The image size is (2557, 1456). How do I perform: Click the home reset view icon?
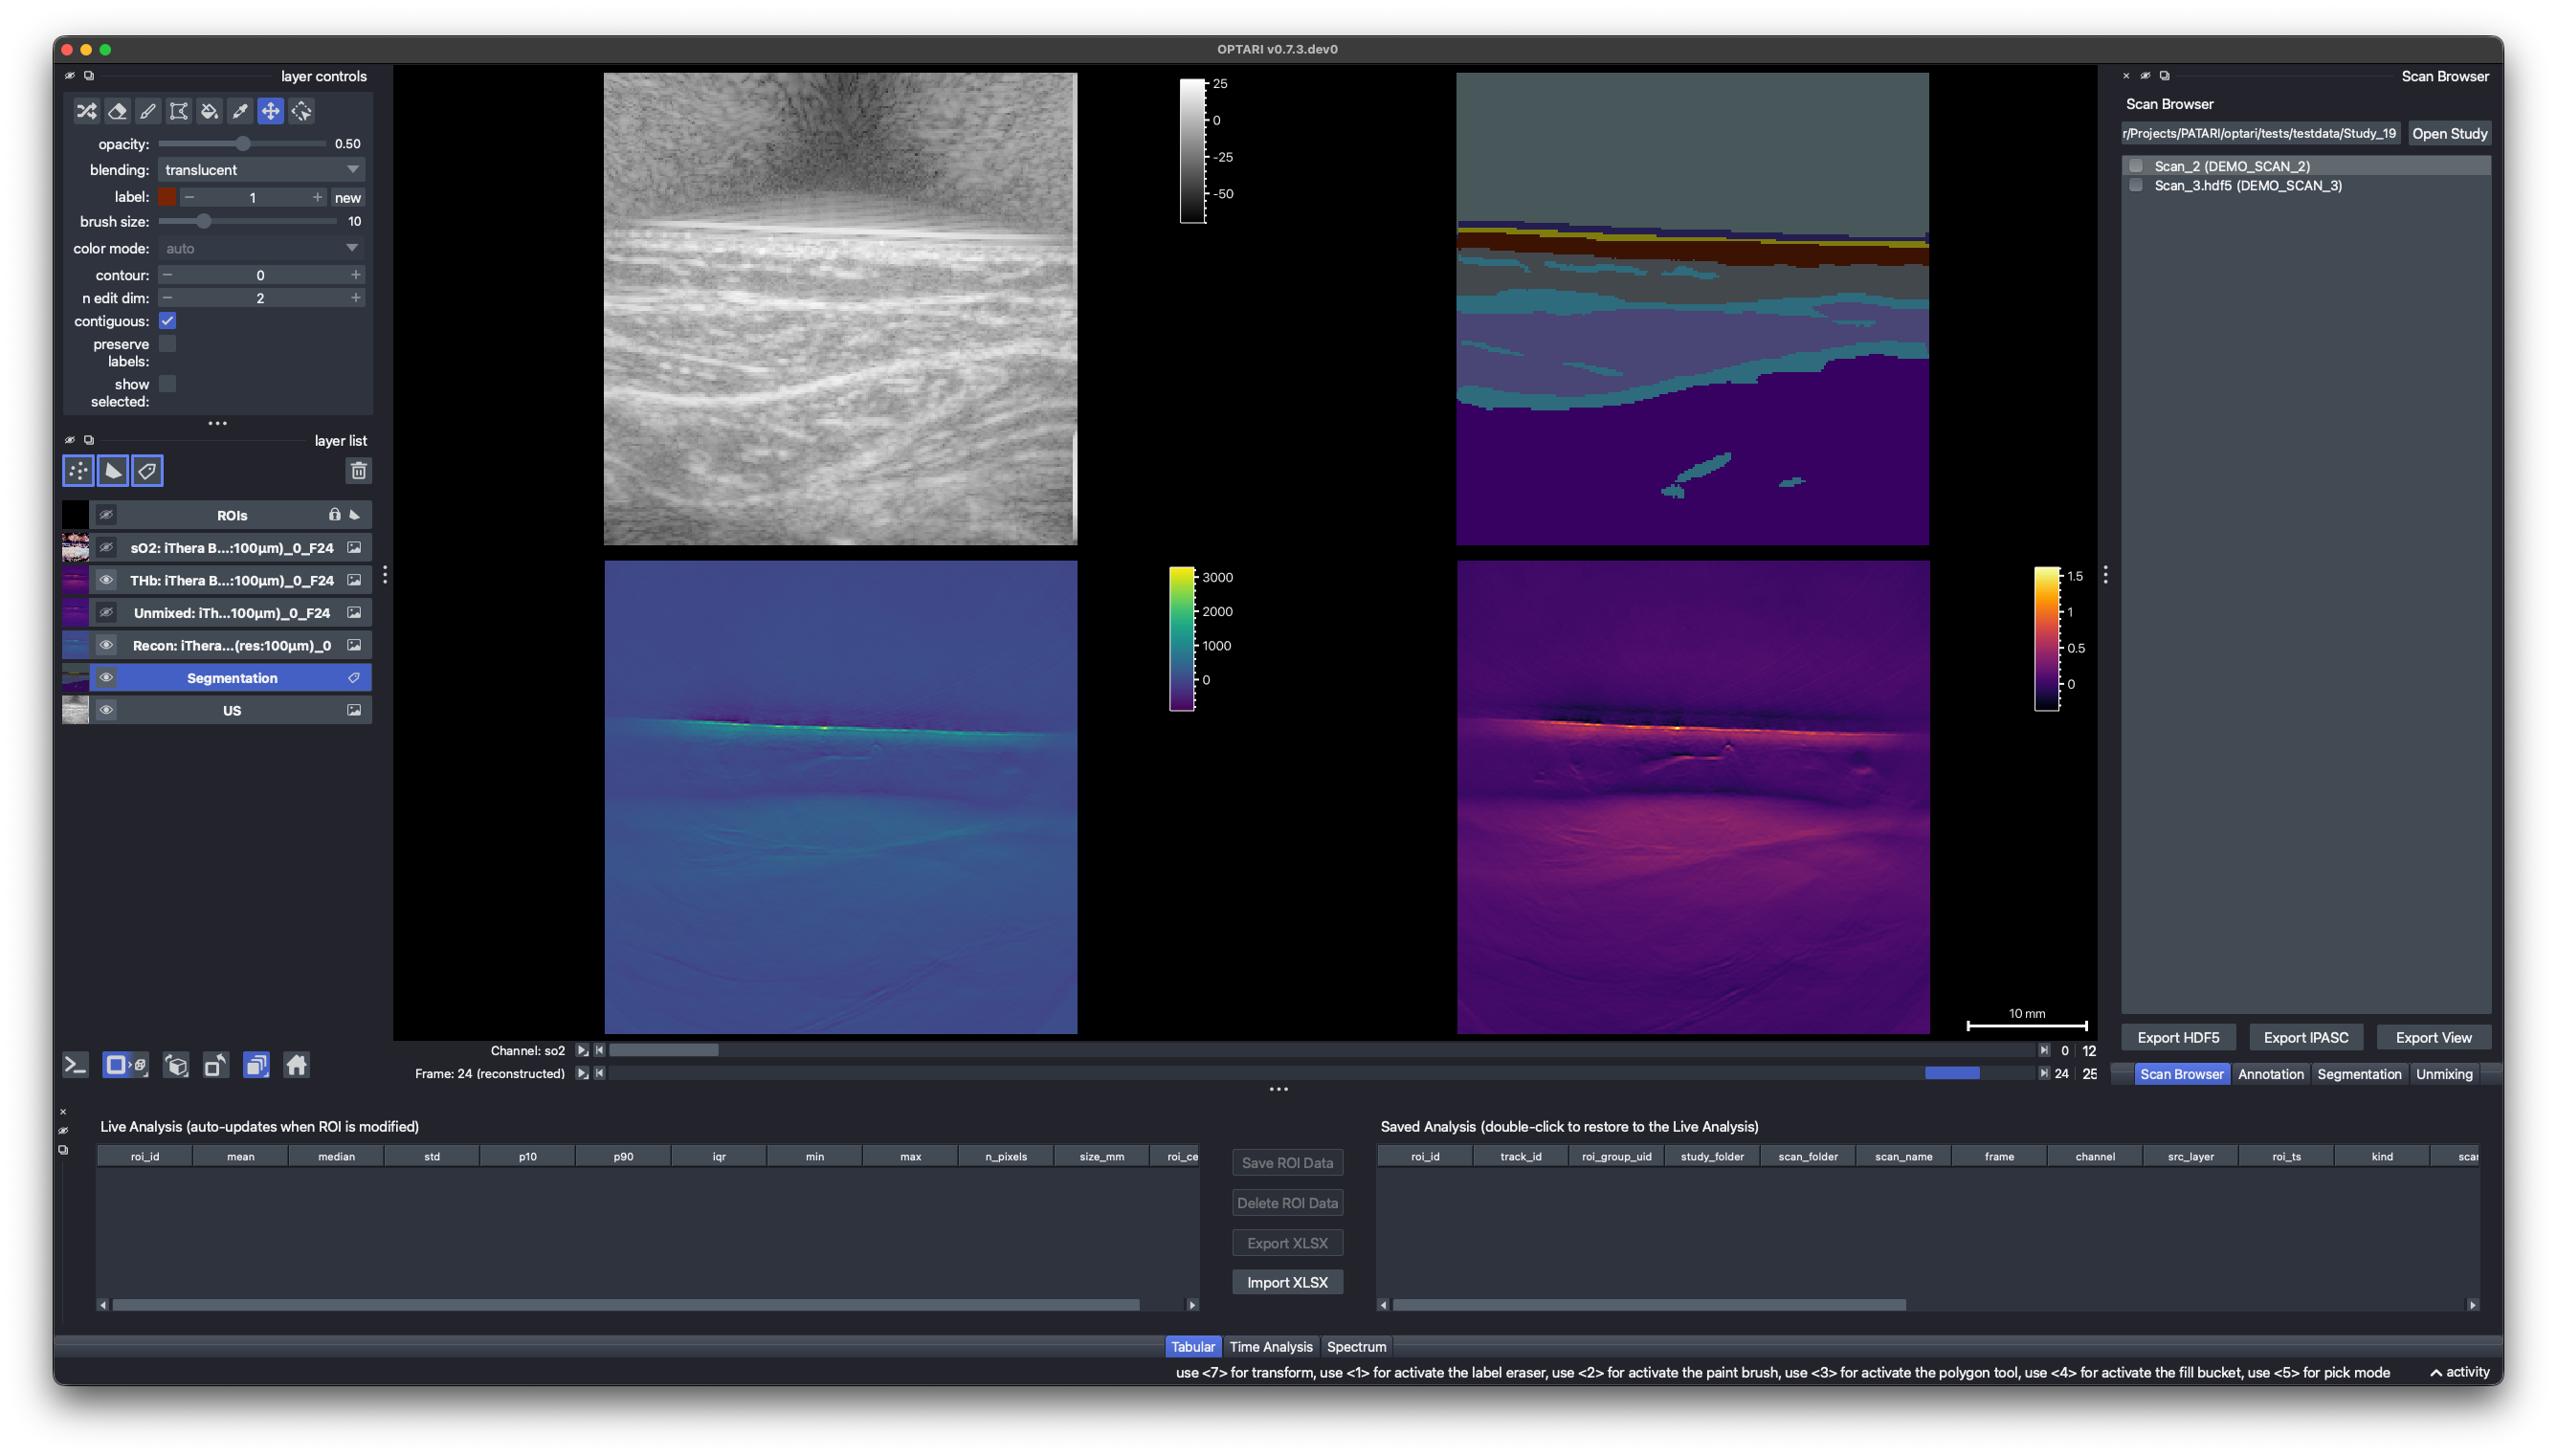[x=296, y=1065]
